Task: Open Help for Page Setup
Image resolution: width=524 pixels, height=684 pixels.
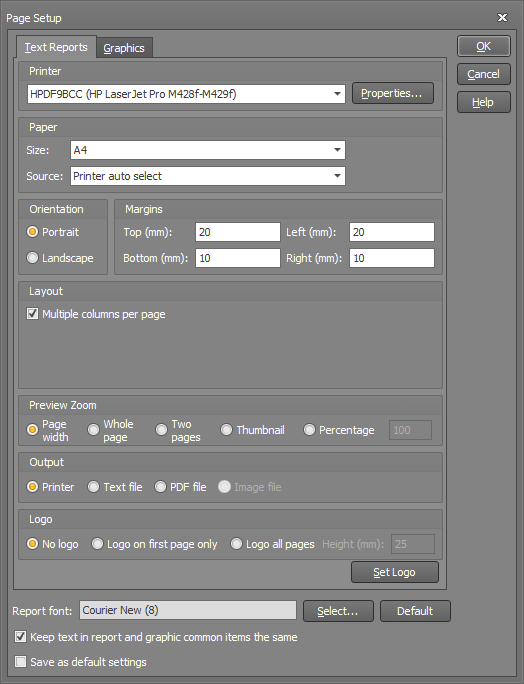Action: [483, 102]
